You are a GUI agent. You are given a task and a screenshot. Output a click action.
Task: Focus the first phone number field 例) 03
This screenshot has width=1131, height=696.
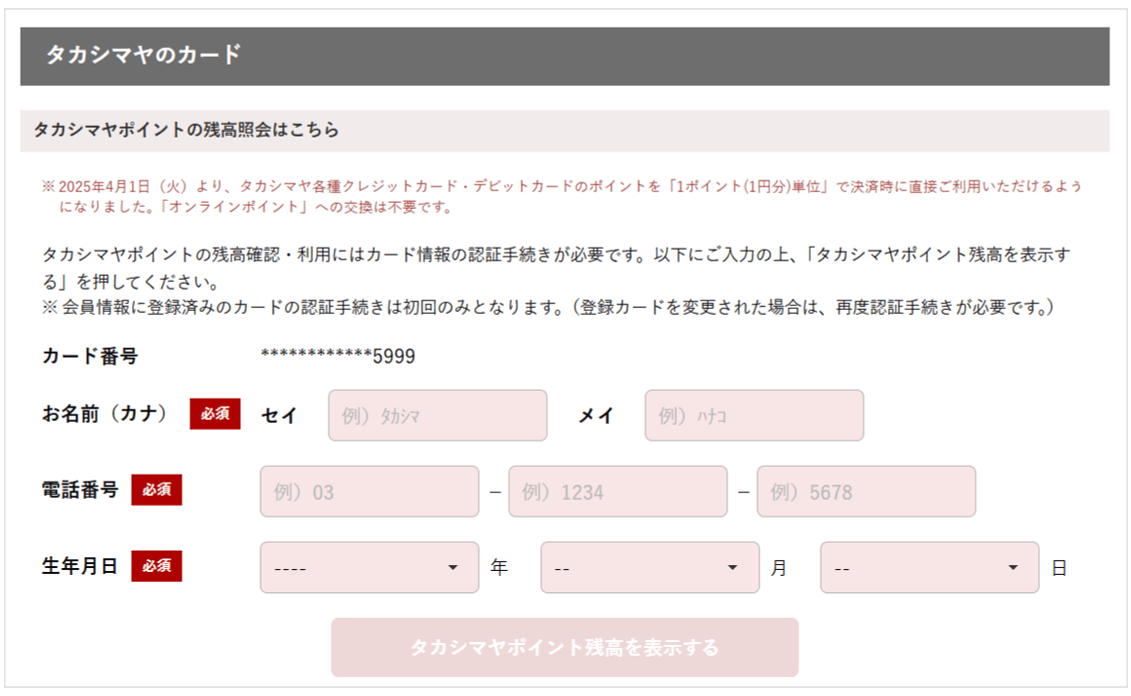point(369,491)
